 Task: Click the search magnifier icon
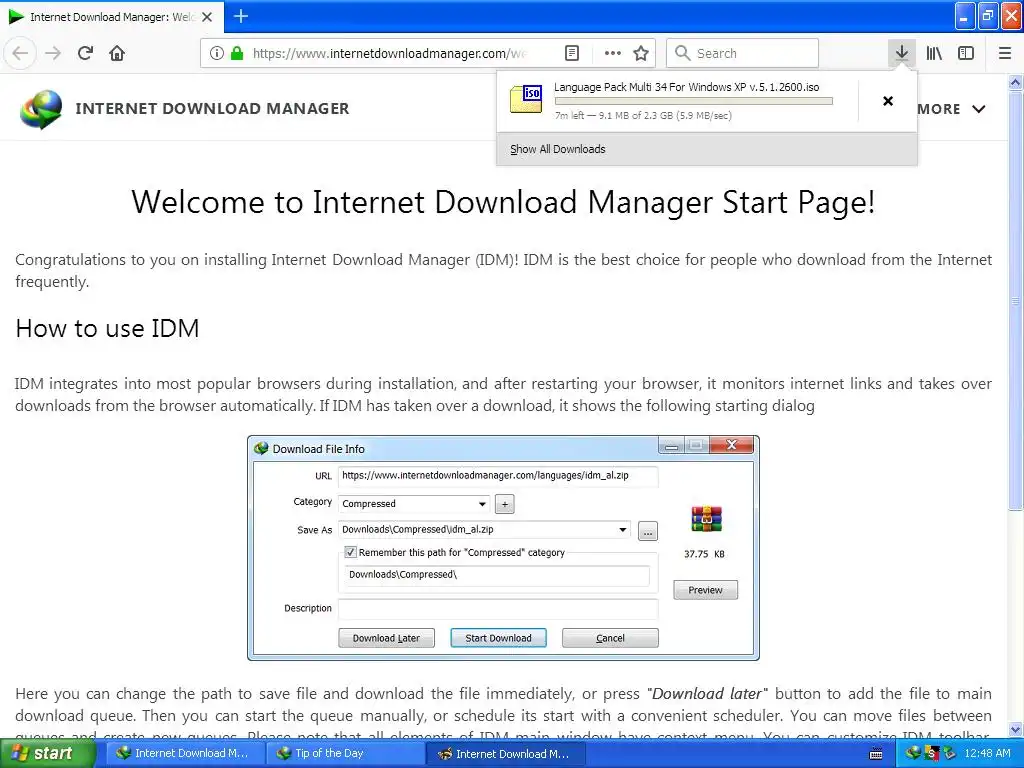(x=682, y=53)
